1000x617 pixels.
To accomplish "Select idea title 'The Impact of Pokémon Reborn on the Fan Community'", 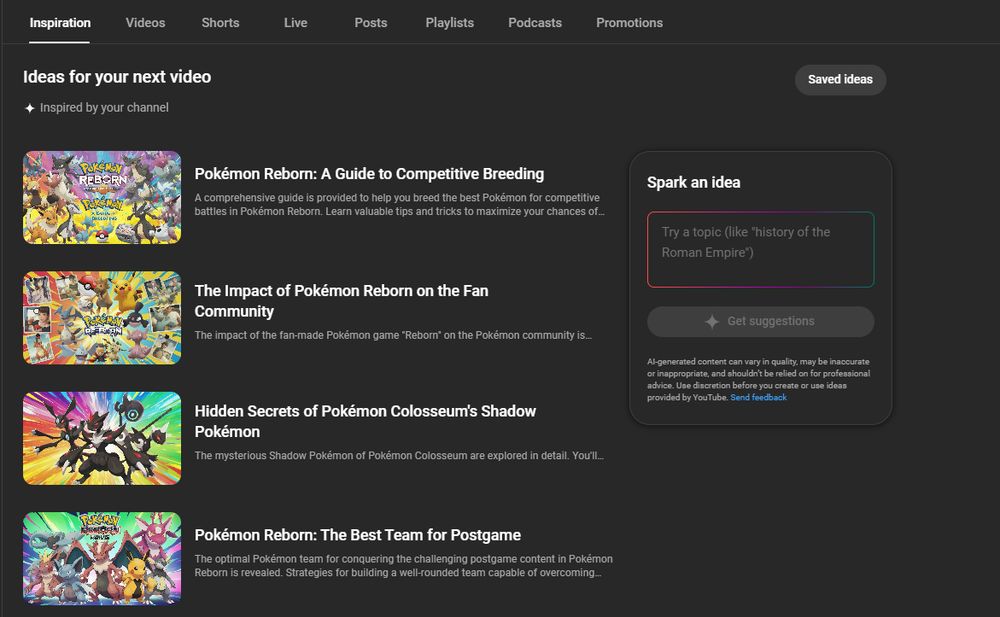I will pyautogui.click(x=341, y=301).
